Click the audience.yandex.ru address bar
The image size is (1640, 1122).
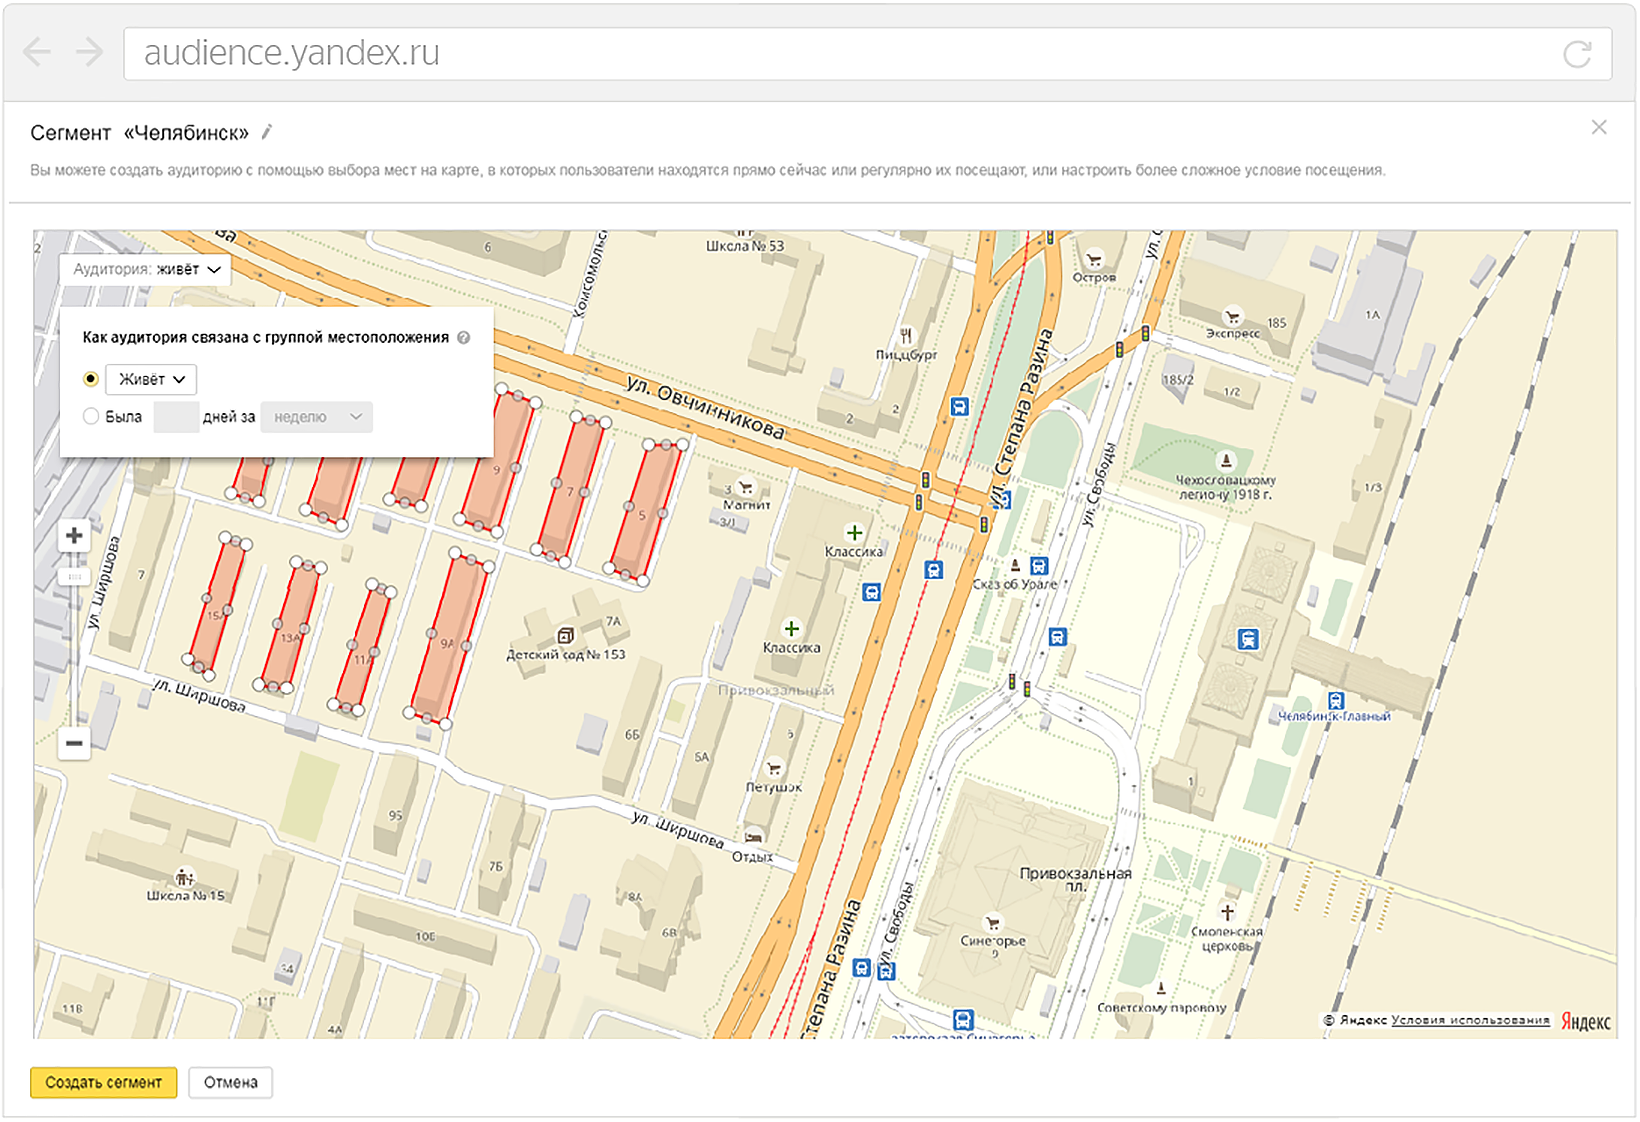coord(867,53)
